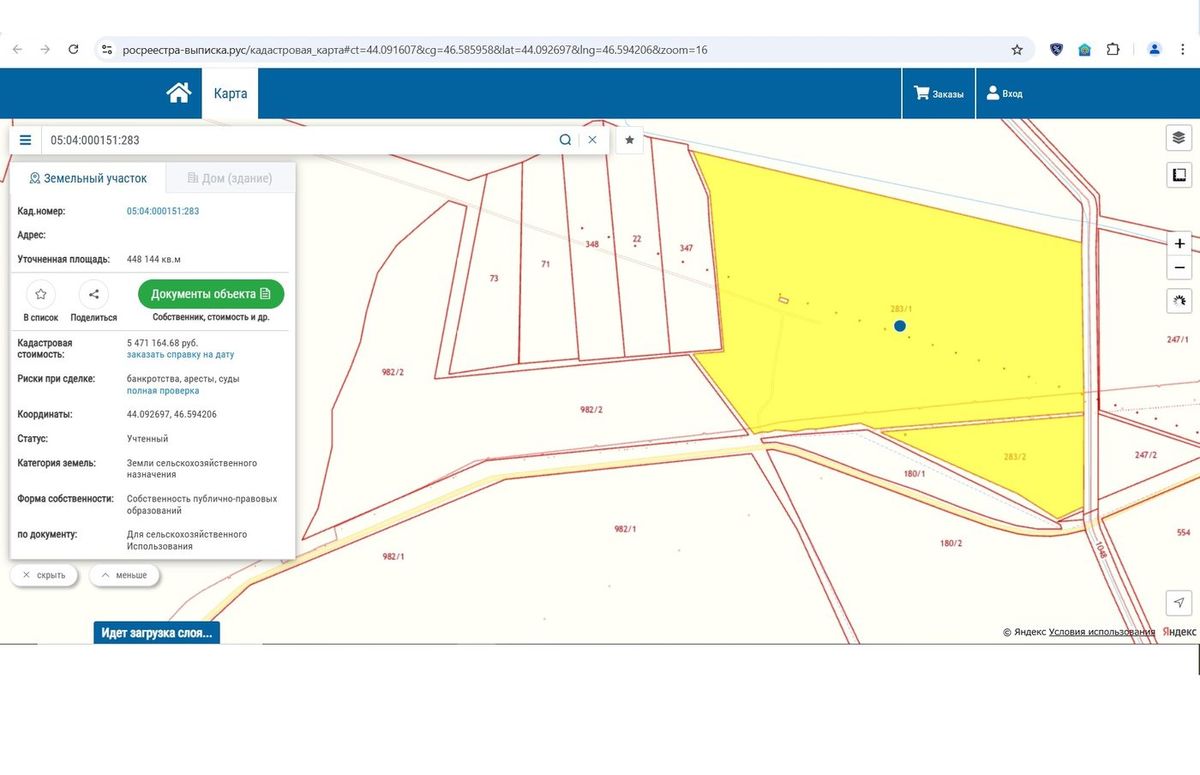Viewport: 1200px width, 775px height.
Task: Open Заказы shopping cart
Action: [938, 94]
